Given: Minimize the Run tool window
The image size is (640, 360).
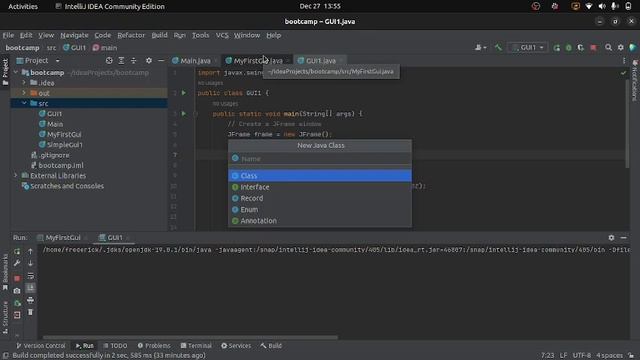Looking at the screenshot, I should 623,238.
